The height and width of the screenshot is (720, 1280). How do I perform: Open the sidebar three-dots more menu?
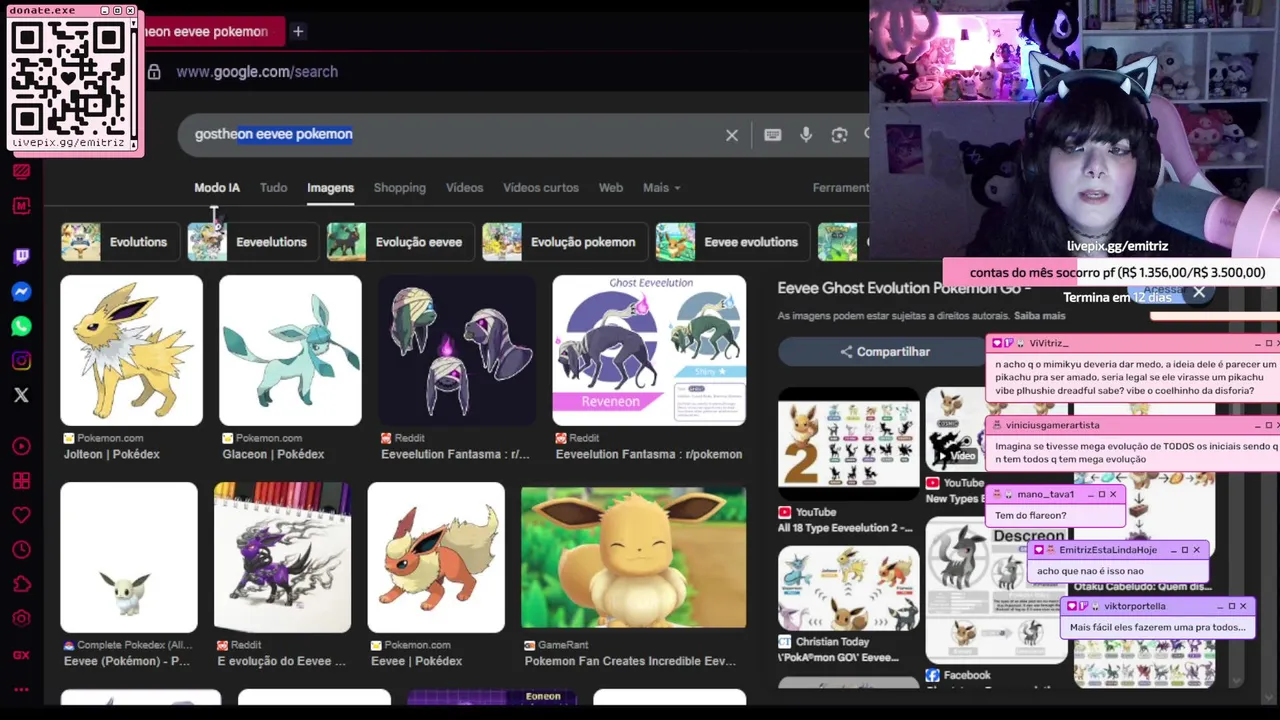[x=21, y=689]
